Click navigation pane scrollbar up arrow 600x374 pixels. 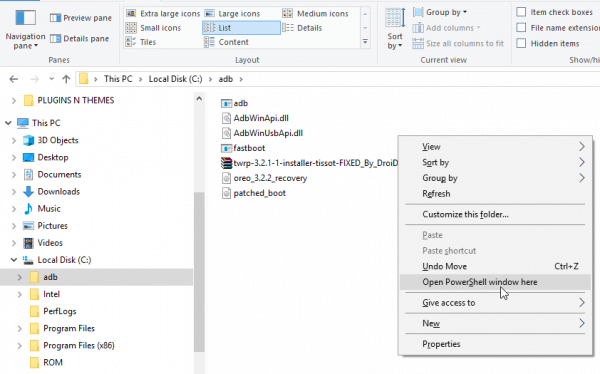pyautogui.click(x=199, y=99)
